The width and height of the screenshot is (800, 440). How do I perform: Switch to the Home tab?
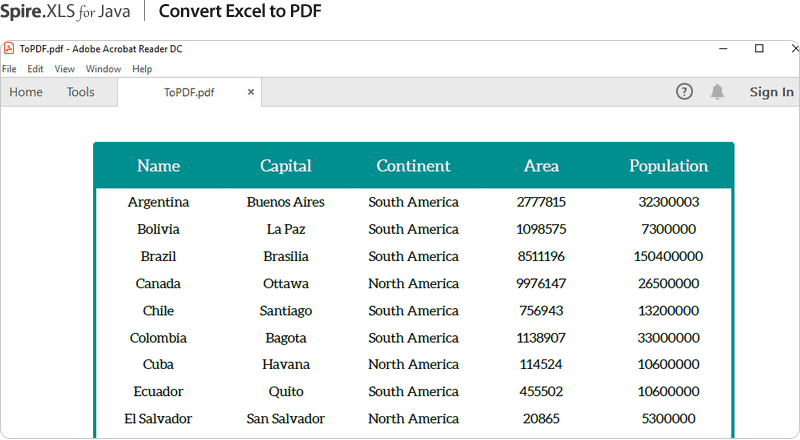tap(26, 92)
